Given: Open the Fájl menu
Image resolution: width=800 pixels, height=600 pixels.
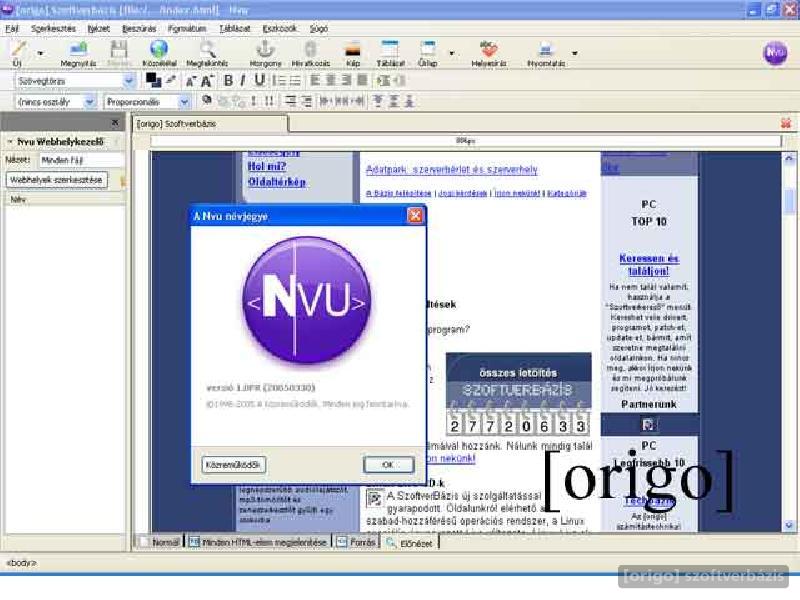Looking at the screenshot, I should [12, 29].
